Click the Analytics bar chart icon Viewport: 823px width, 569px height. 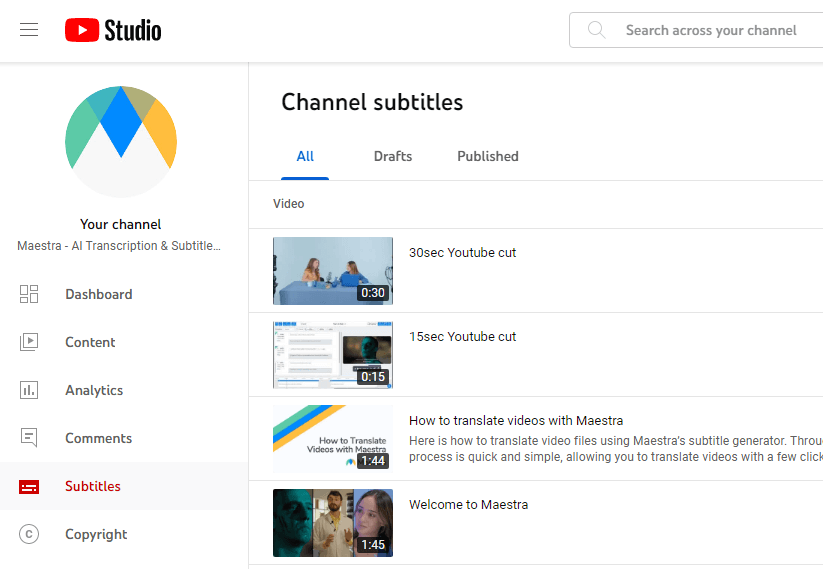pos(29,390)
